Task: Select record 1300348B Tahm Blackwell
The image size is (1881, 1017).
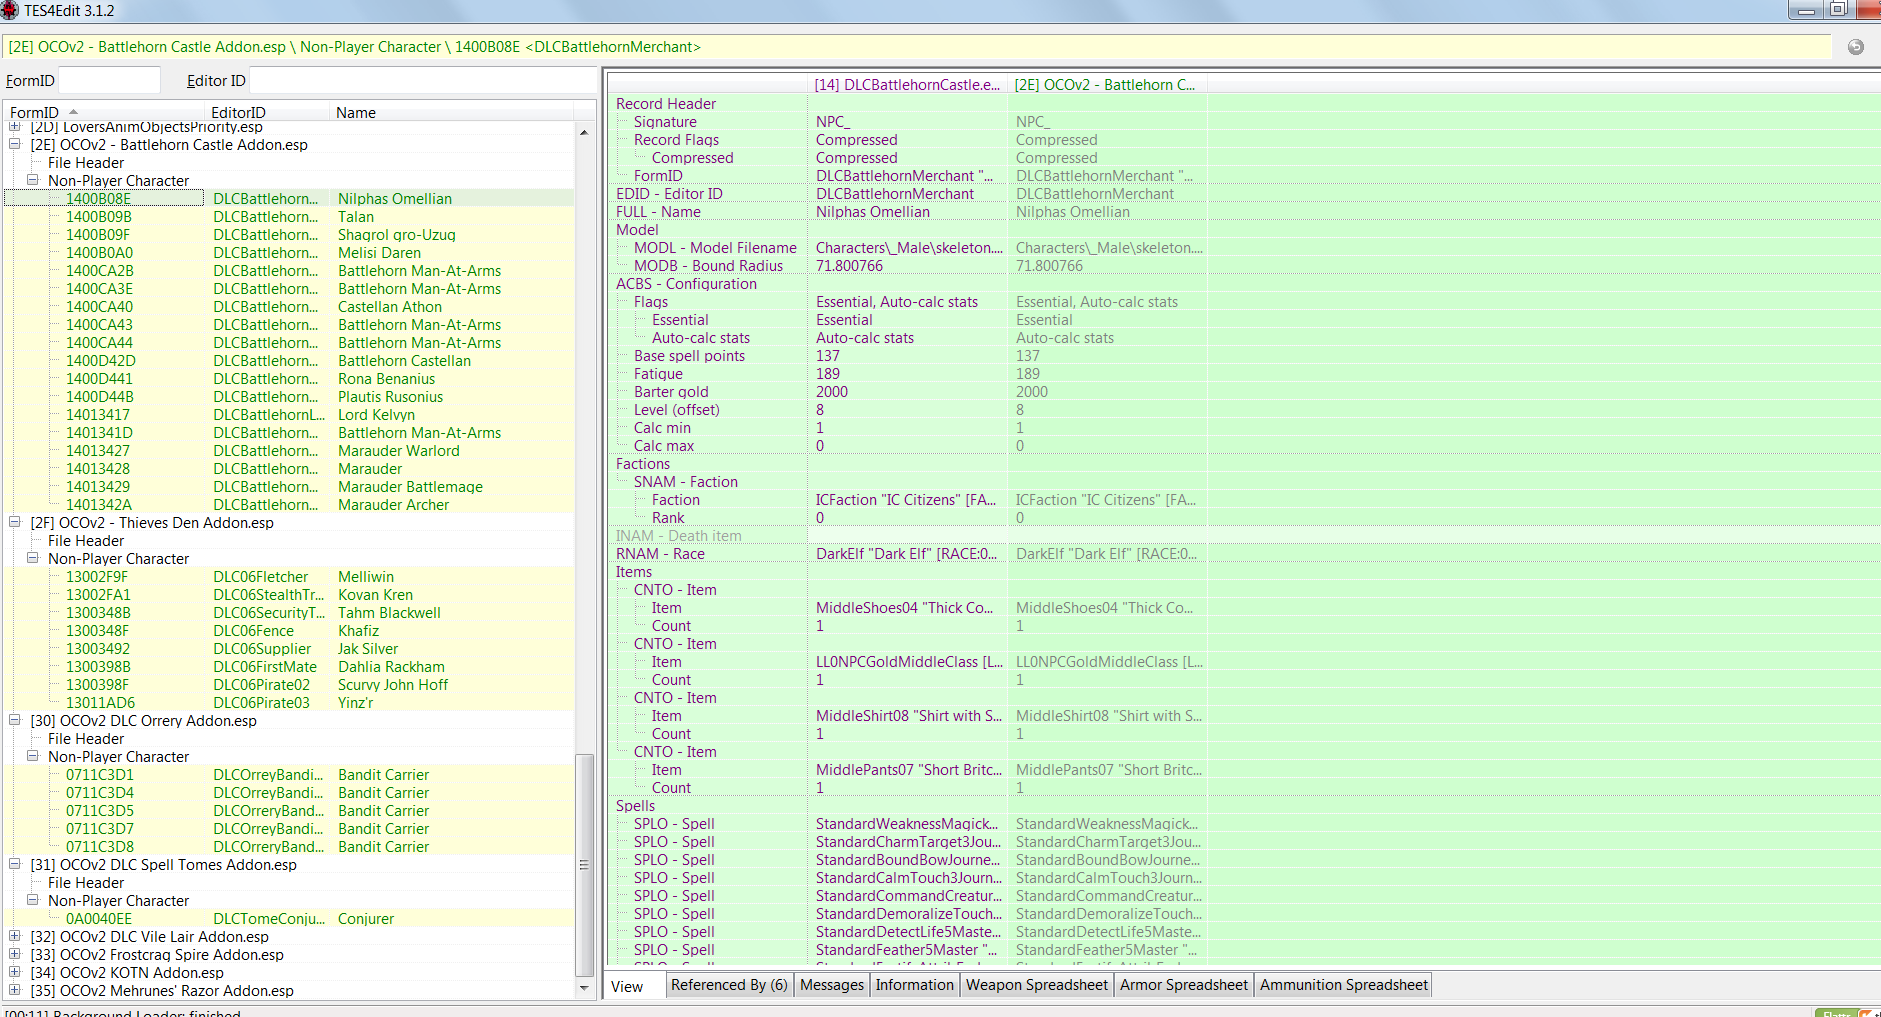Action: pyautogui.click(x=290, y=612)
